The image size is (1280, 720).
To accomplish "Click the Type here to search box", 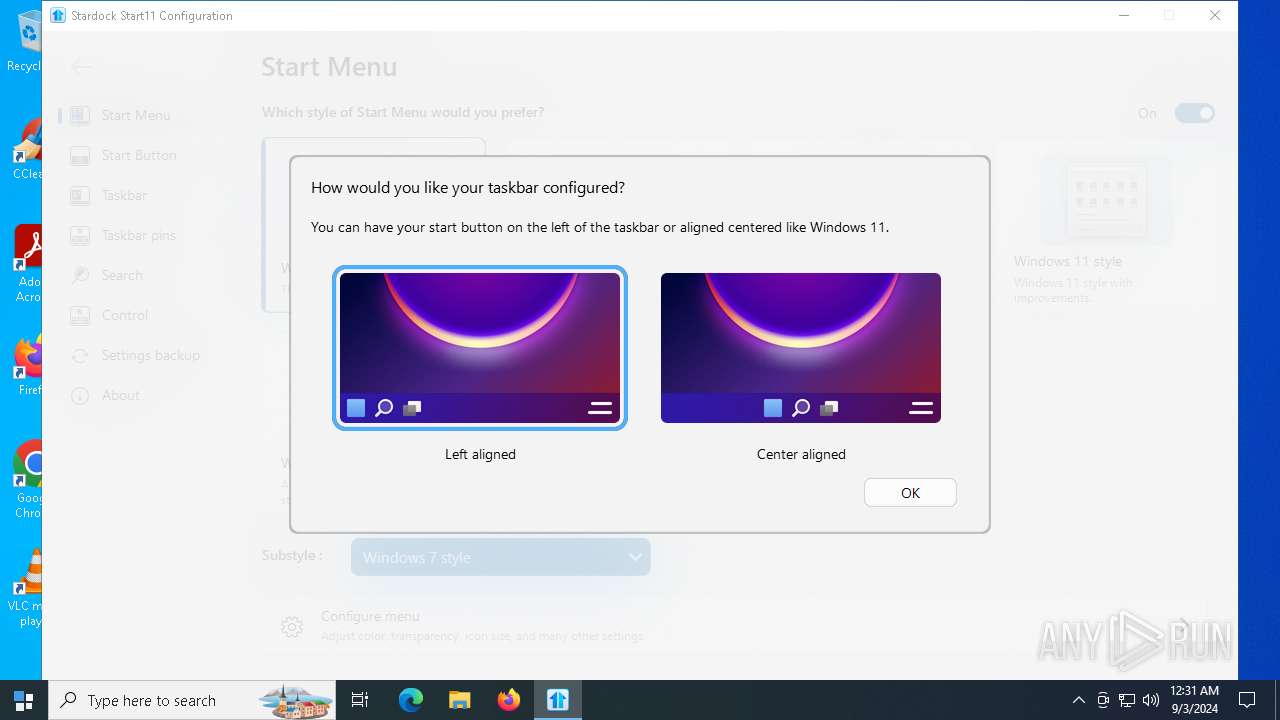I will pos(192,700).
